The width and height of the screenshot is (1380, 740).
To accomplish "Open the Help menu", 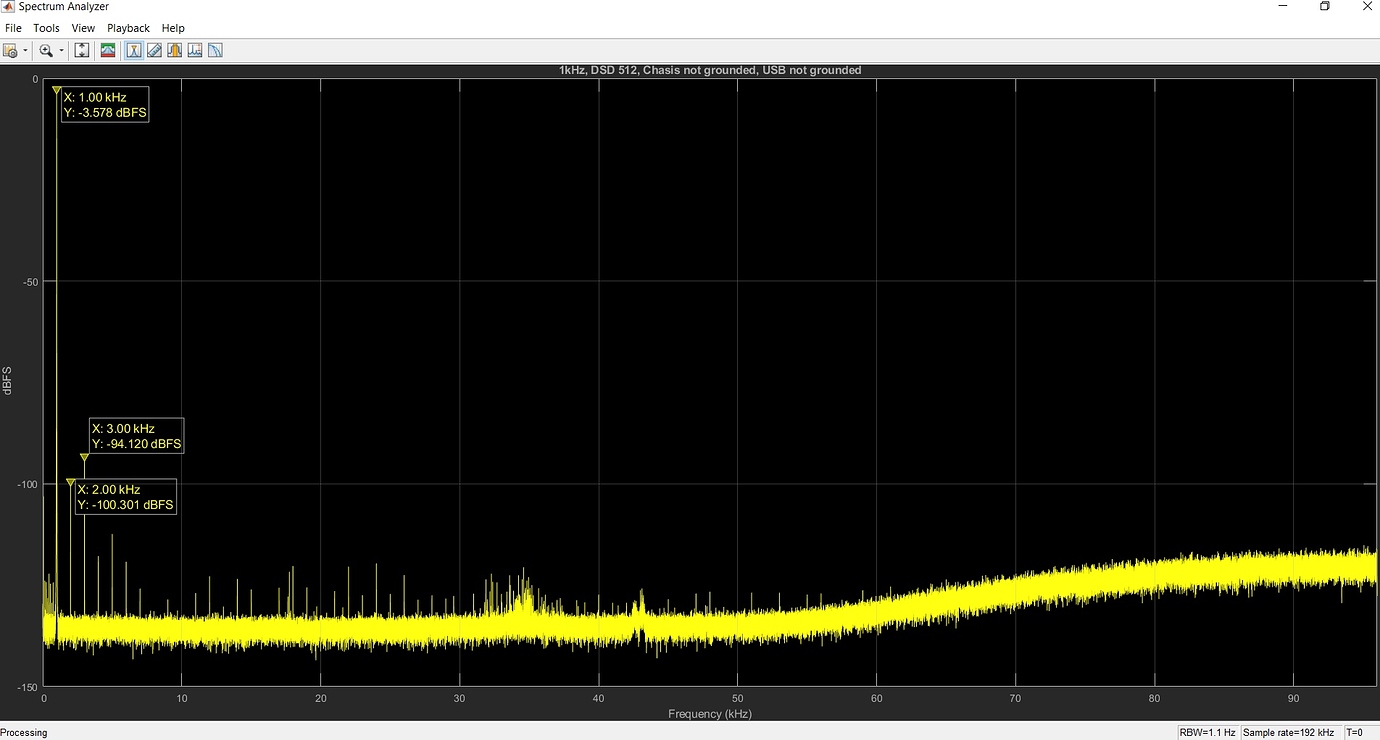I will 173,28.
